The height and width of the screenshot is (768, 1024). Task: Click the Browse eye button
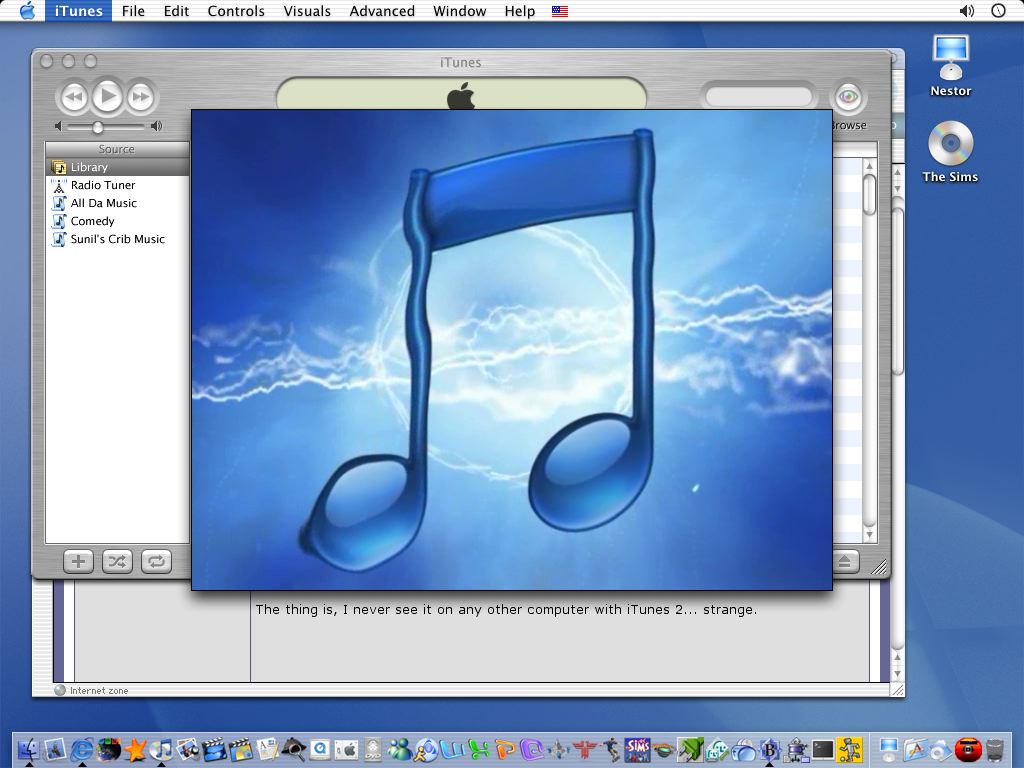click(x=848, y=97)
